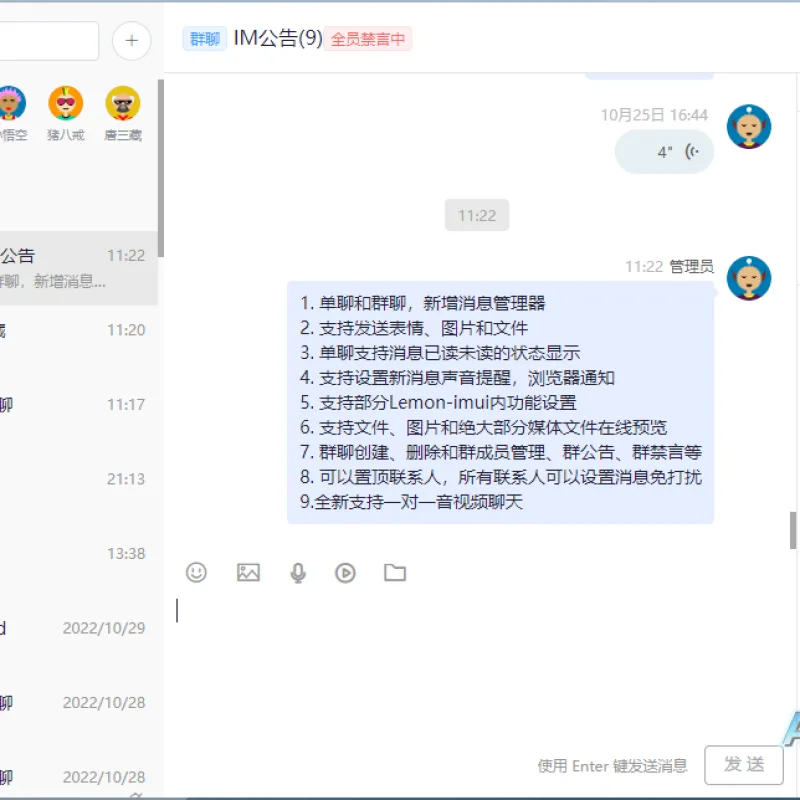Image resolution: width=800 pixels, height=800 pixels.
Task: Click announcement line 9.全新支持一对一音视频聊天
Action: click(411, 502)
